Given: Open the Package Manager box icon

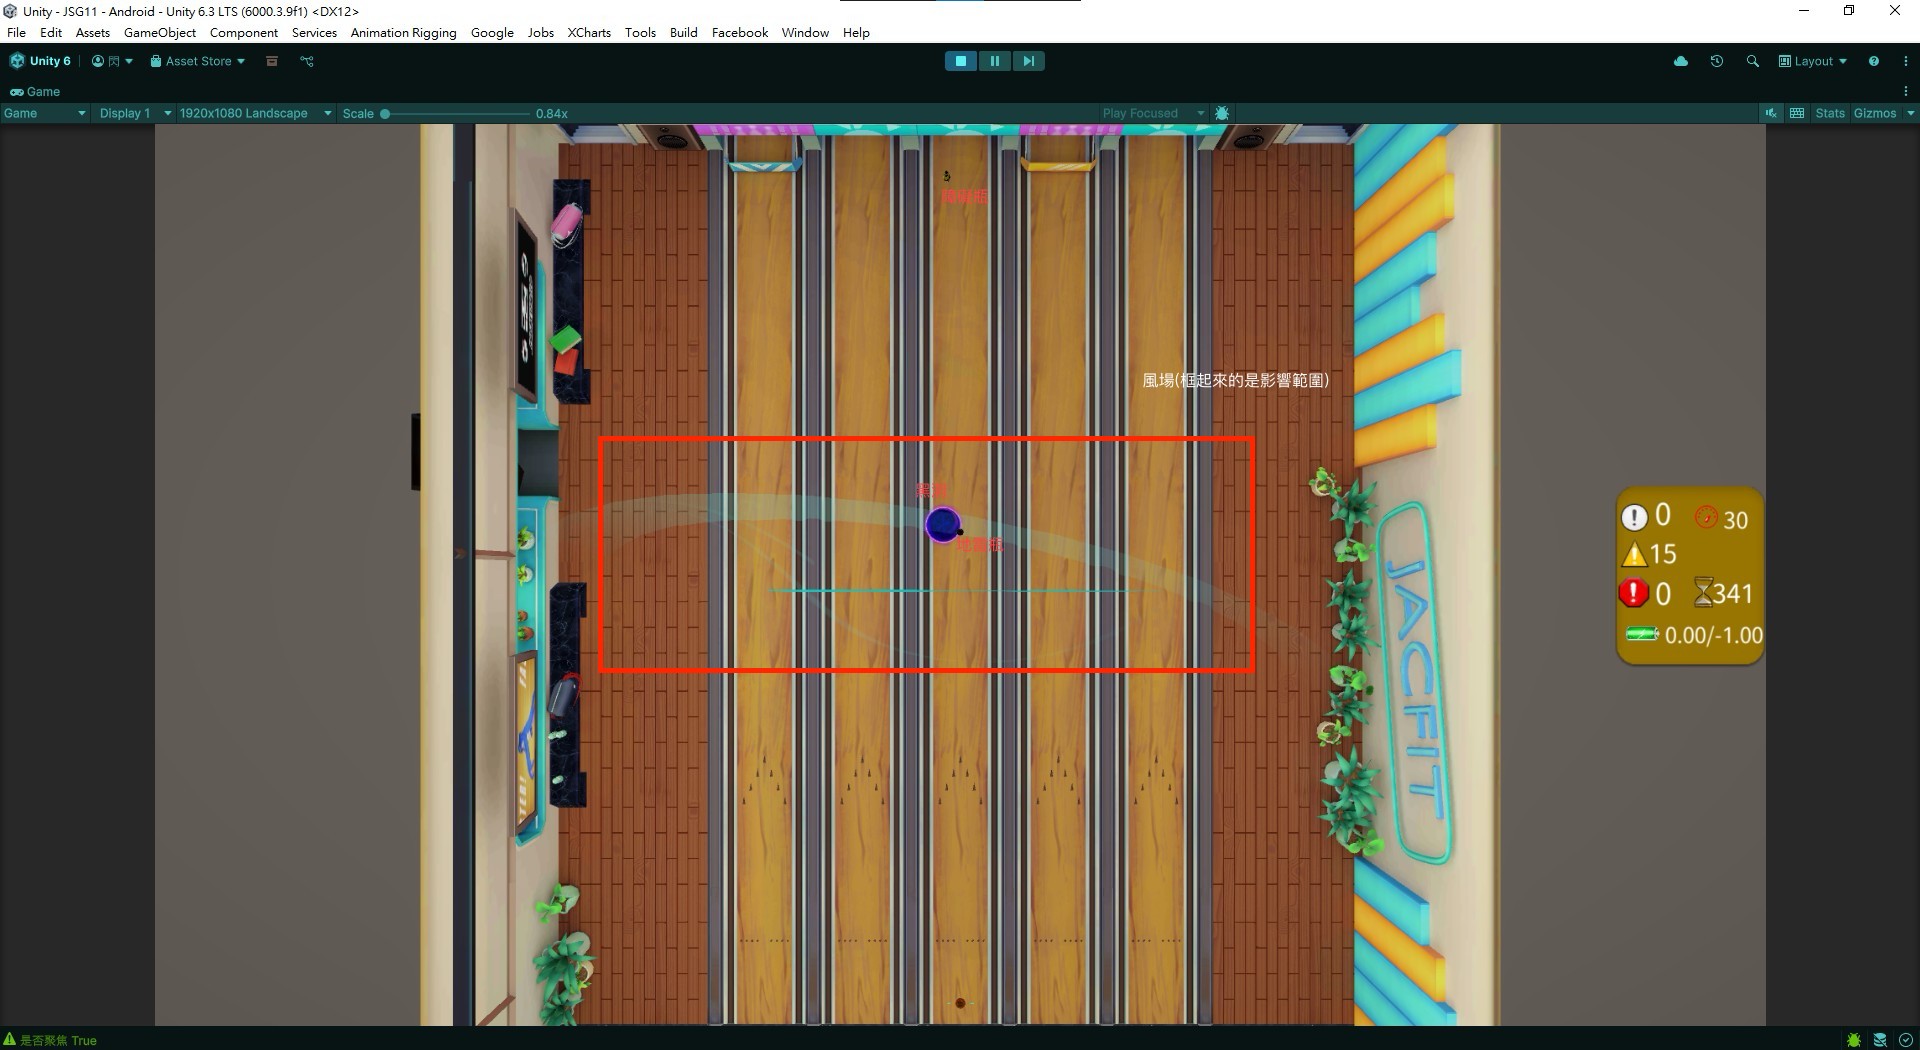Looking at the screenshot, I should (271, 61).
